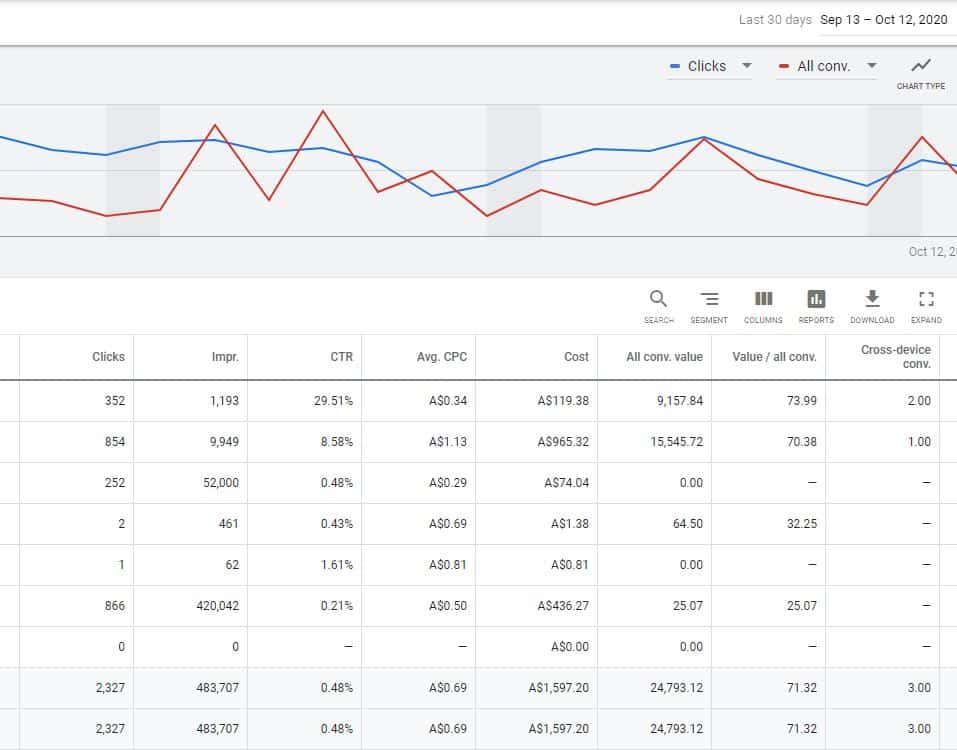Sort table by Clicks column header
This screenshot has height=750, width=957.
click(x=108, y=357)
